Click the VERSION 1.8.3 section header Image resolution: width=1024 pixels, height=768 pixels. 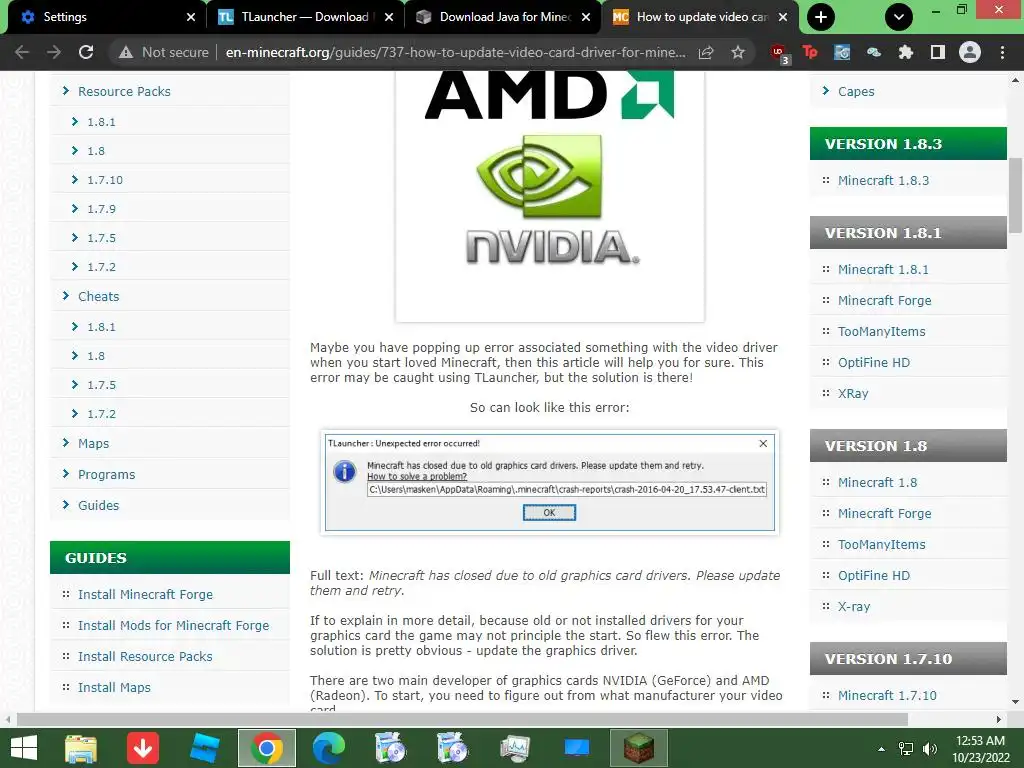(x=908, y=144)
